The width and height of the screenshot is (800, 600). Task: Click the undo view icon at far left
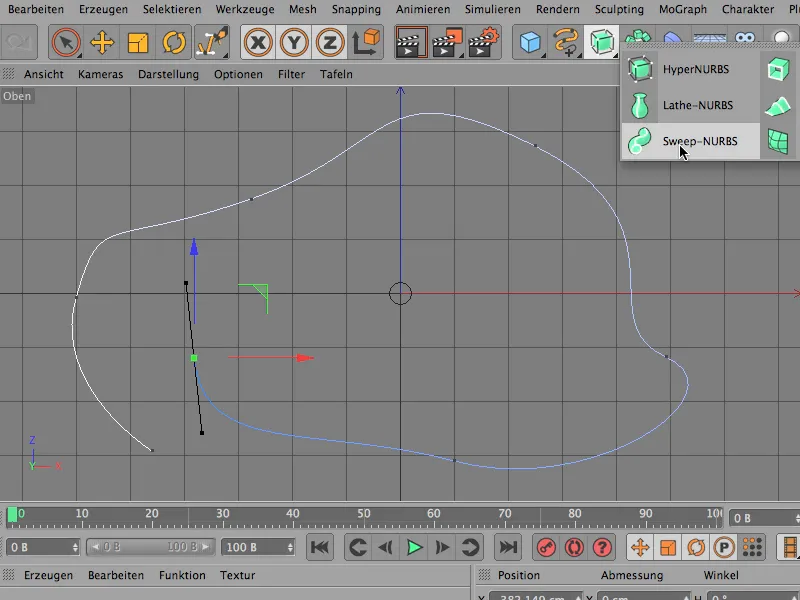click(19, 42)
